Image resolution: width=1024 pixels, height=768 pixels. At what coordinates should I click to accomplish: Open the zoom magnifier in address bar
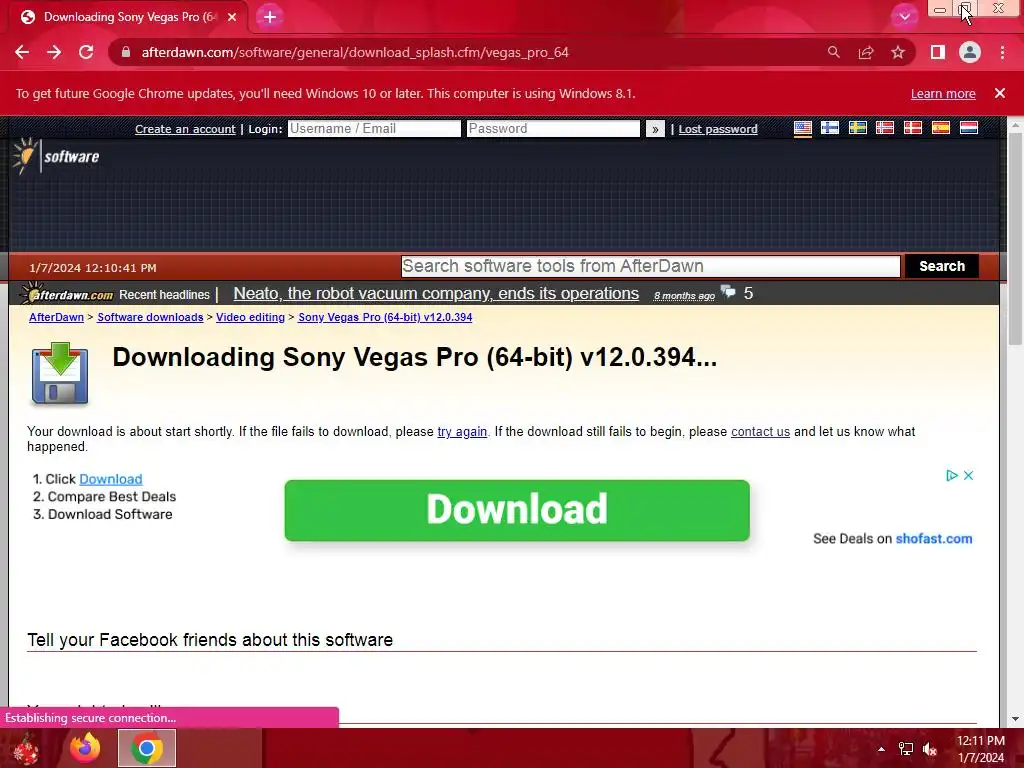[833, 52]
